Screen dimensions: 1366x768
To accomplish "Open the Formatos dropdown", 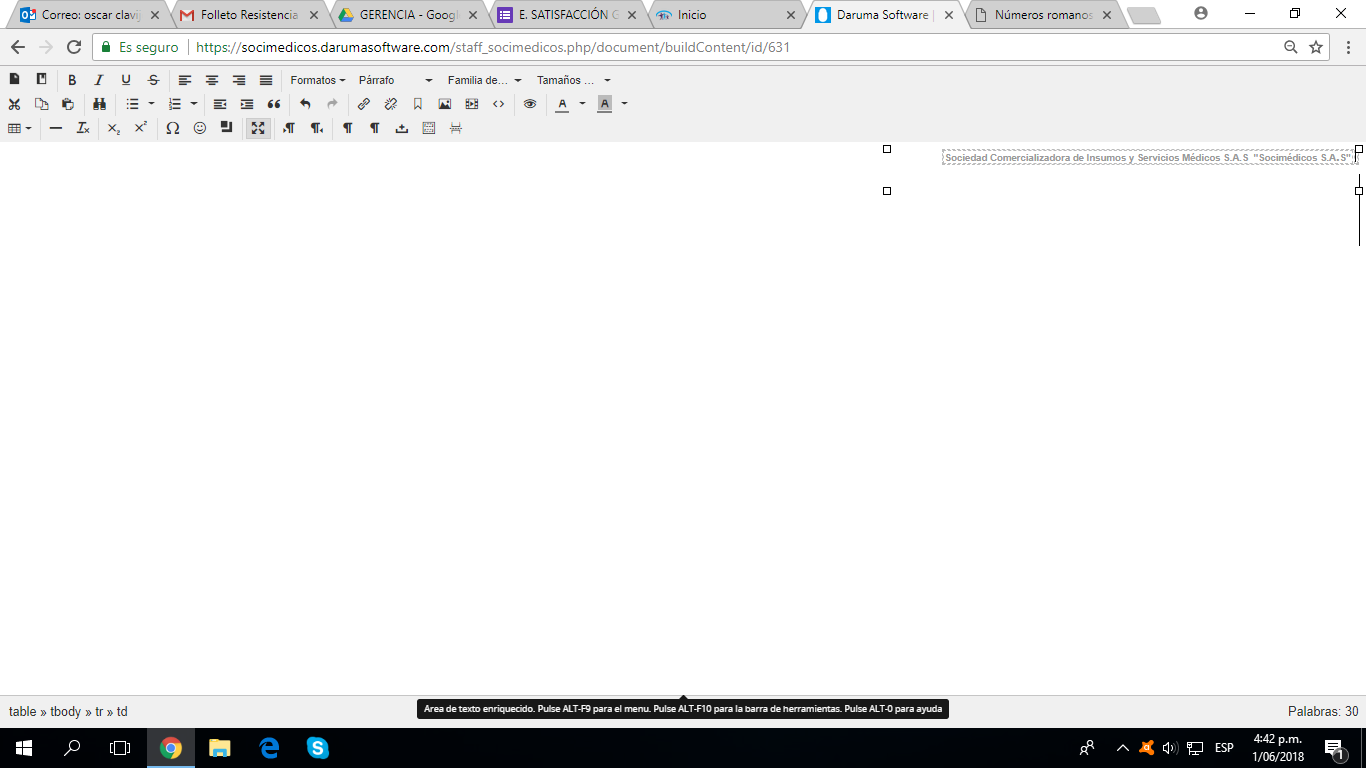I will (x=317, y=80).
